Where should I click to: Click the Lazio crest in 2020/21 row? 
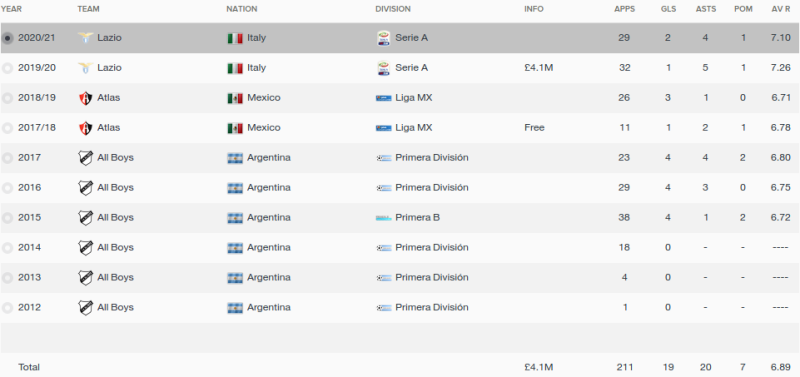point(85,38)
